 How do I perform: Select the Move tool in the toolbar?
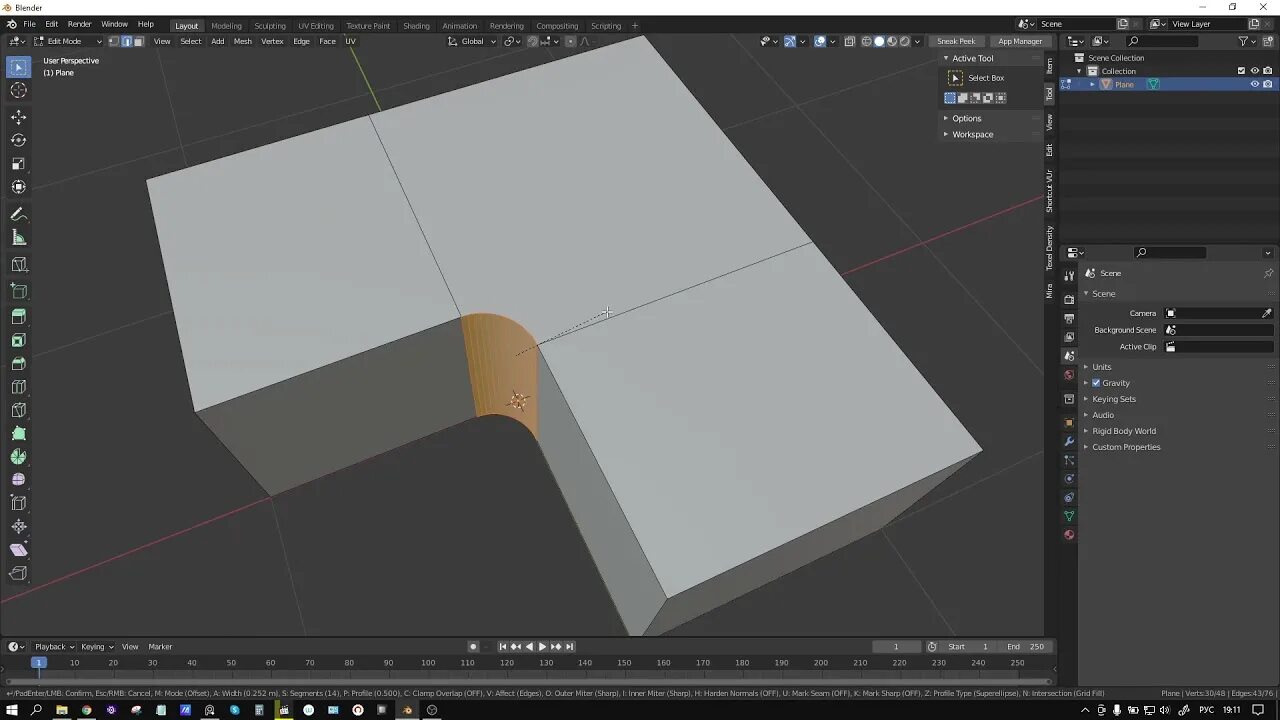pyautogui.click(x=18, y=117)
